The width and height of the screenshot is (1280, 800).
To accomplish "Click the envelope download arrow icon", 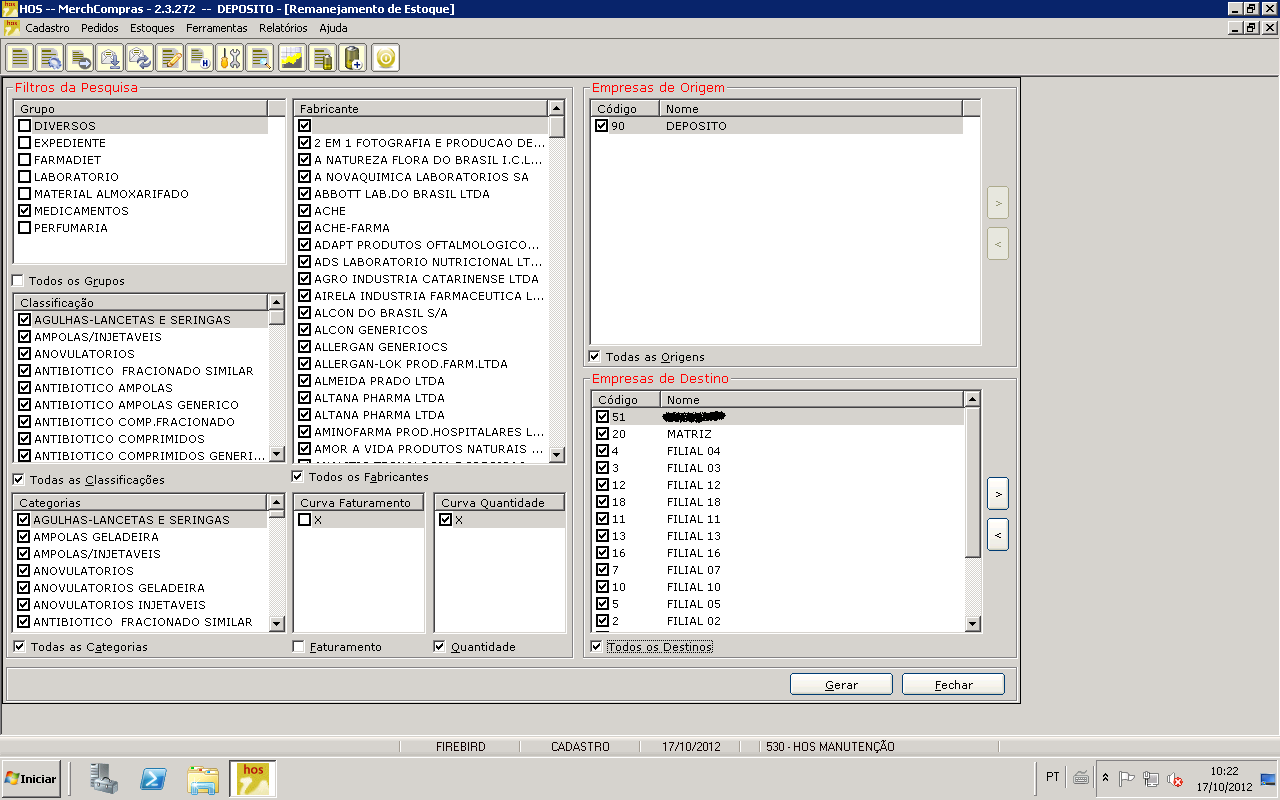I will pos(110,58).
